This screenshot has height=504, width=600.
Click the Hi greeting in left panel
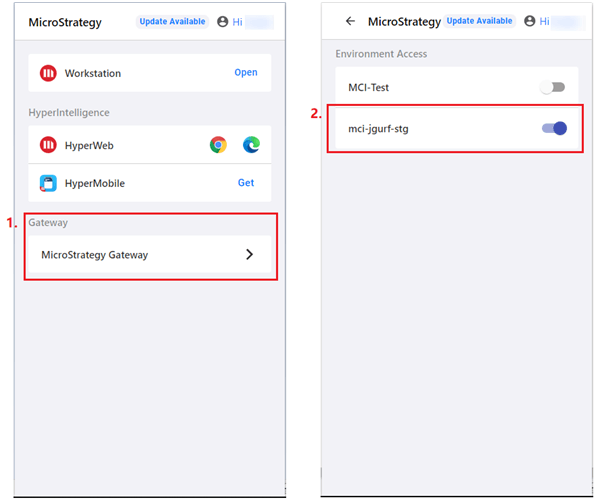(237, 22)
